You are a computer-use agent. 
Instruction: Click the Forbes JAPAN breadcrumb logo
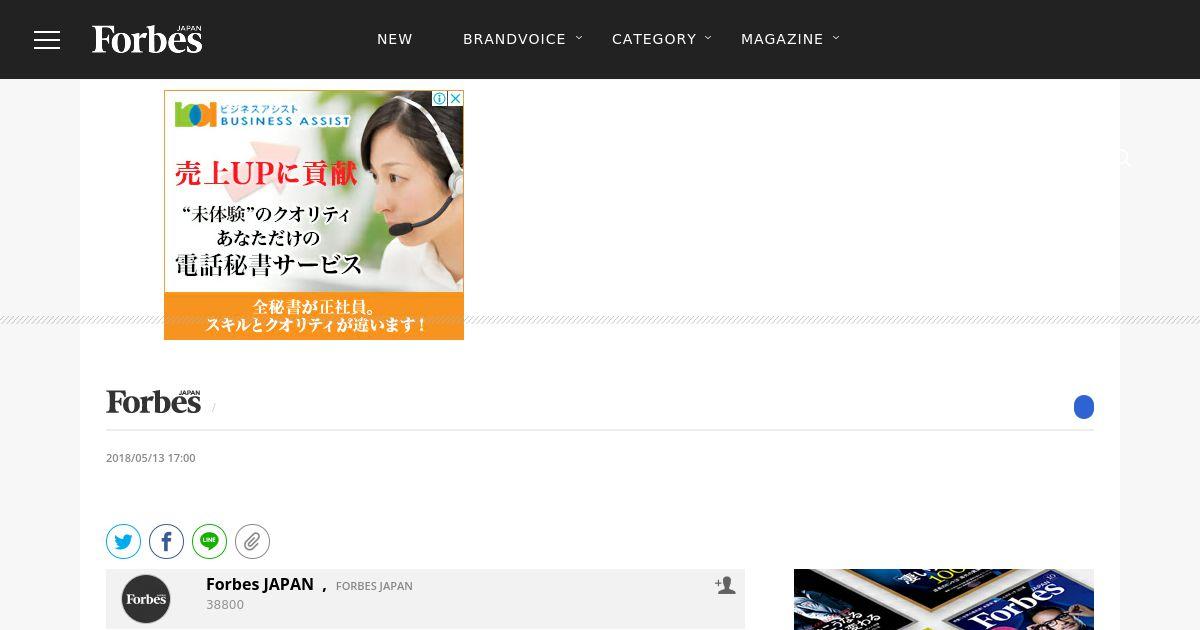coord(154,401)
